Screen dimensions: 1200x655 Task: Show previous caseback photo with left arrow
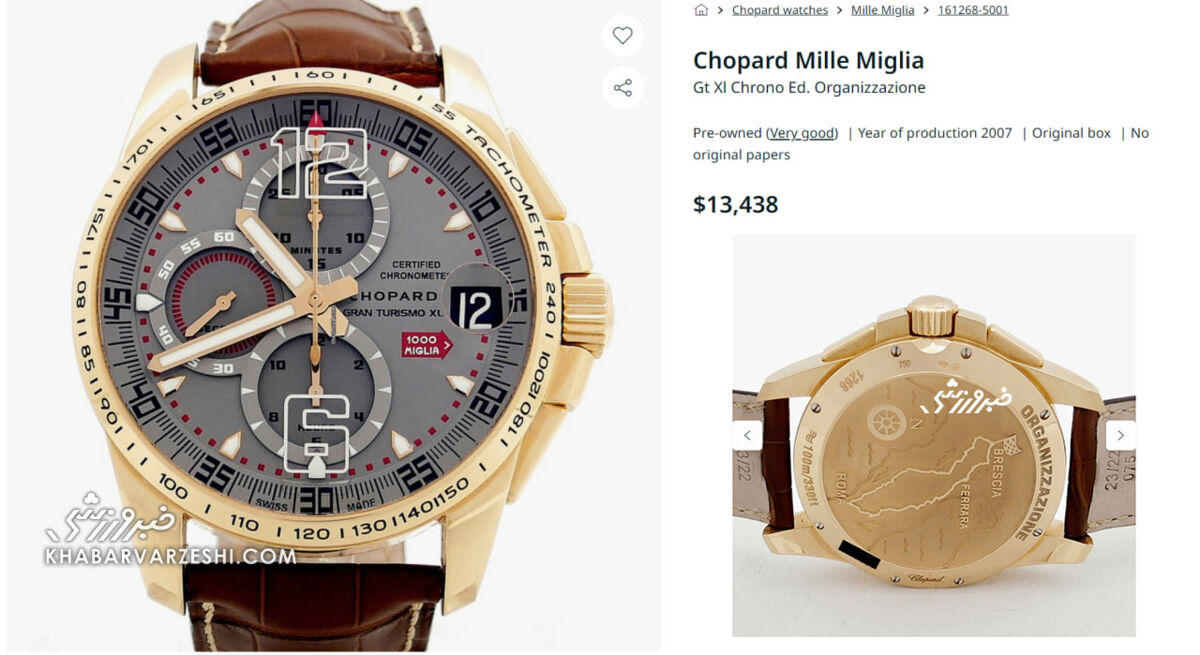(747, 435)
